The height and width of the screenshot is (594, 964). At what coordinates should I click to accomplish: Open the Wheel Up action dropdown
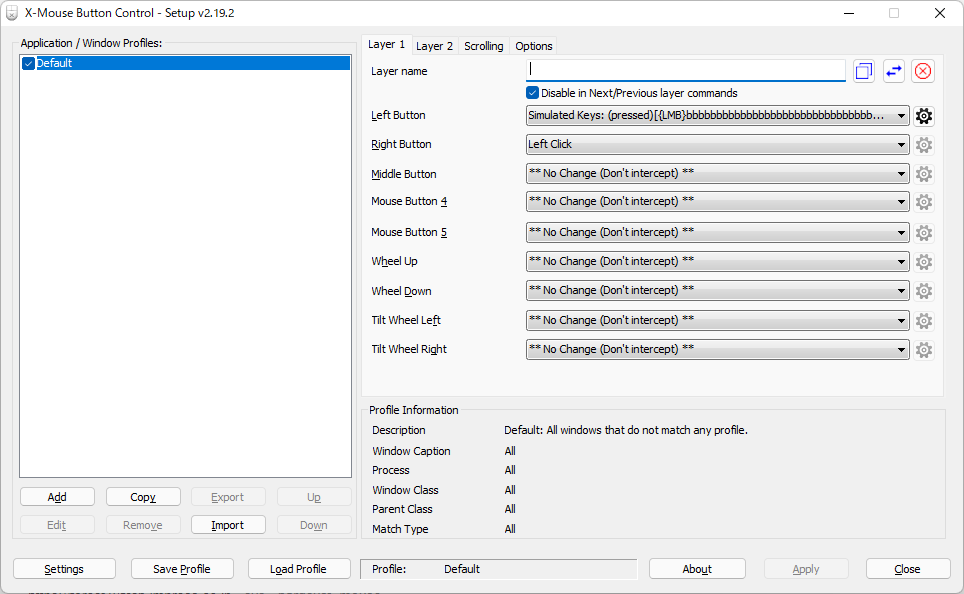click(x=717, y=261)
